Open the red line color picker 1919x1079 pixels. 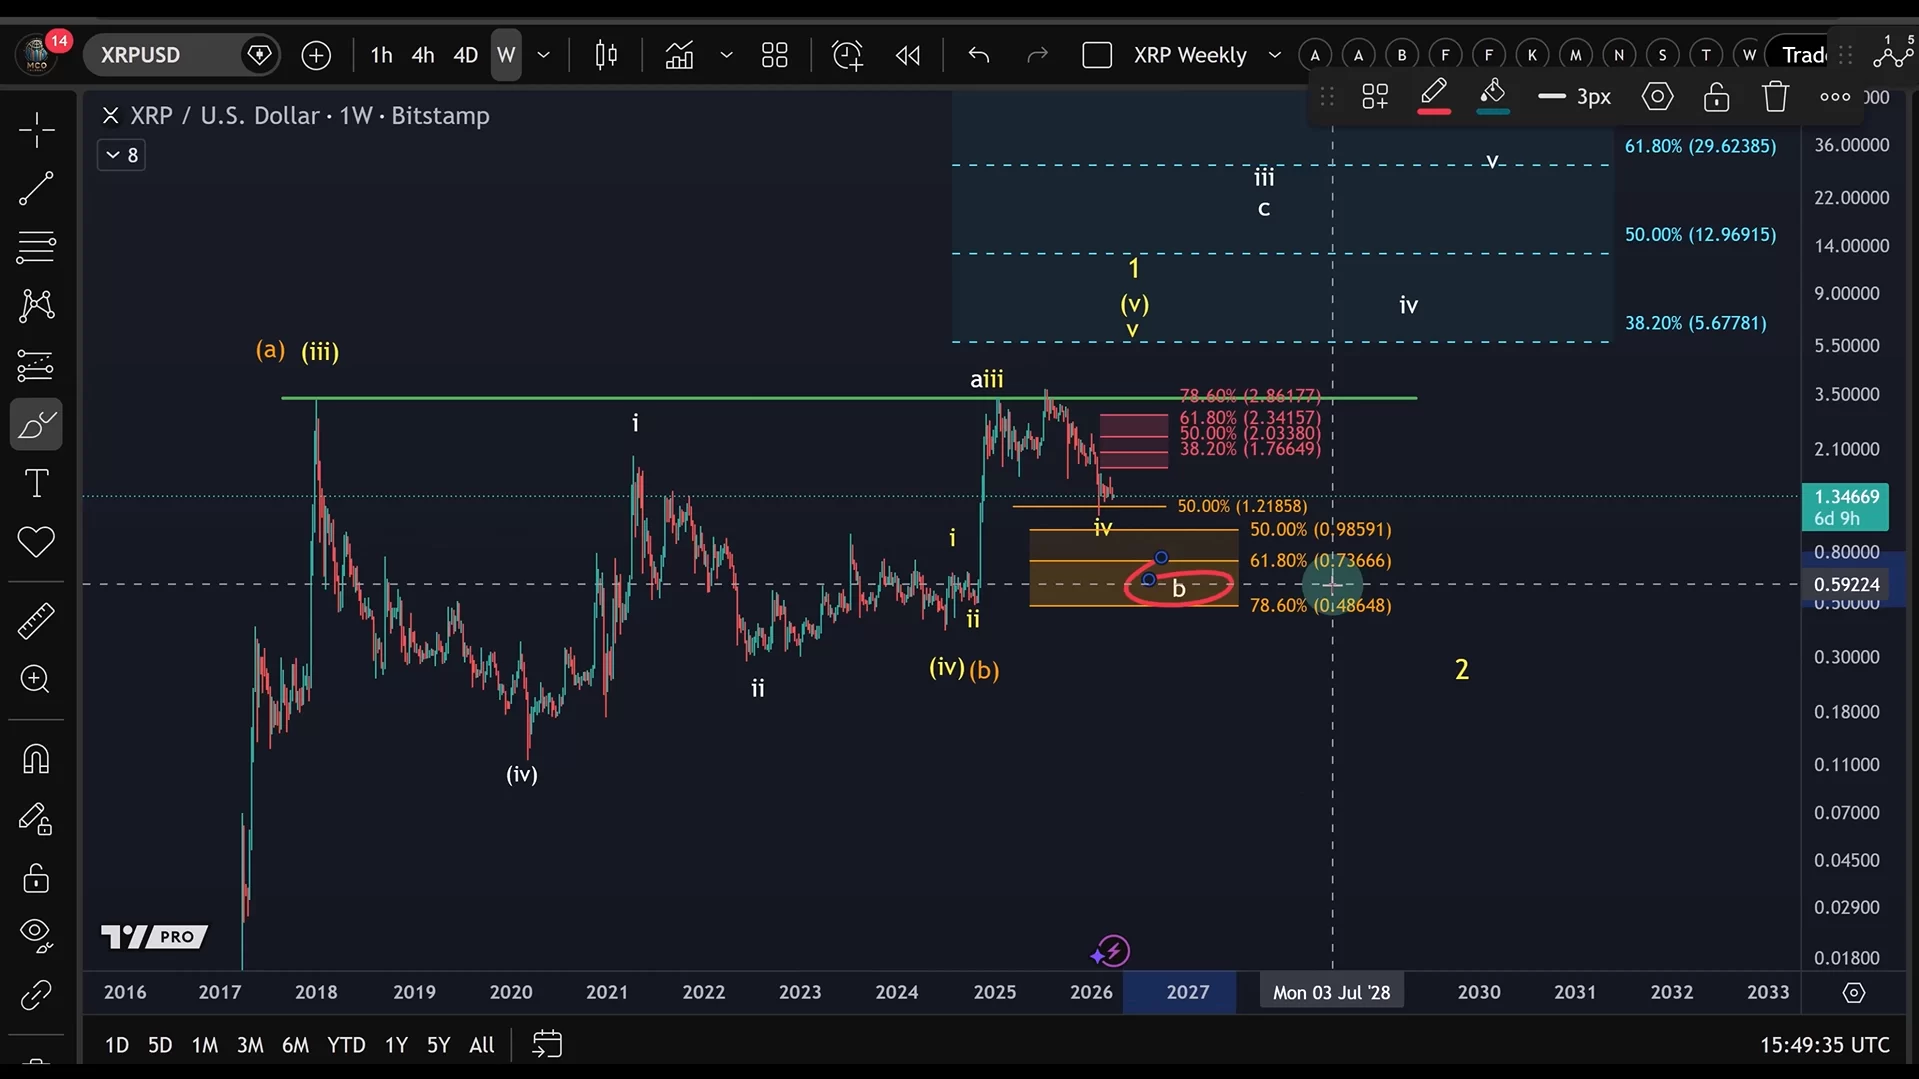pos(1433,97)
